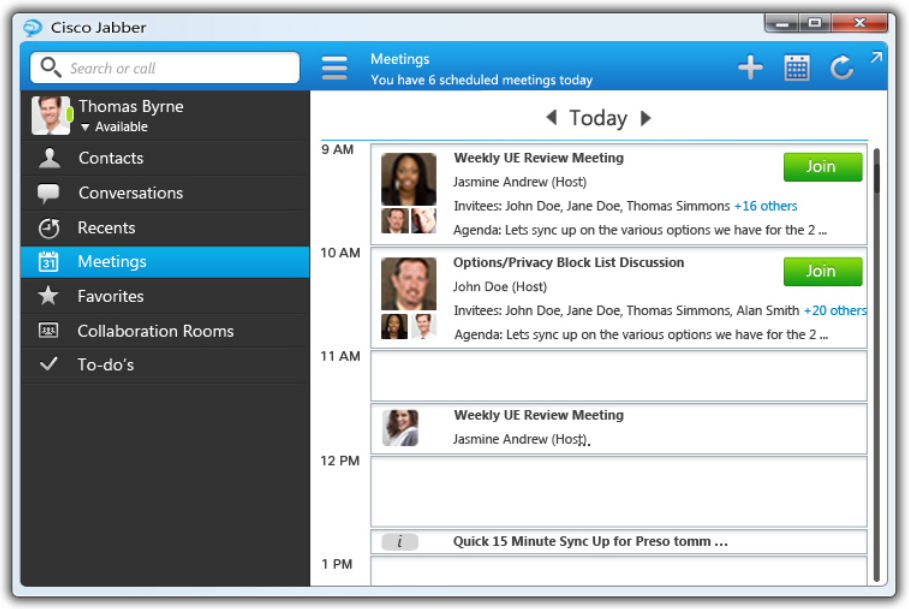Go to previous day arrow
909x609 pixels.
pos(551,118)
